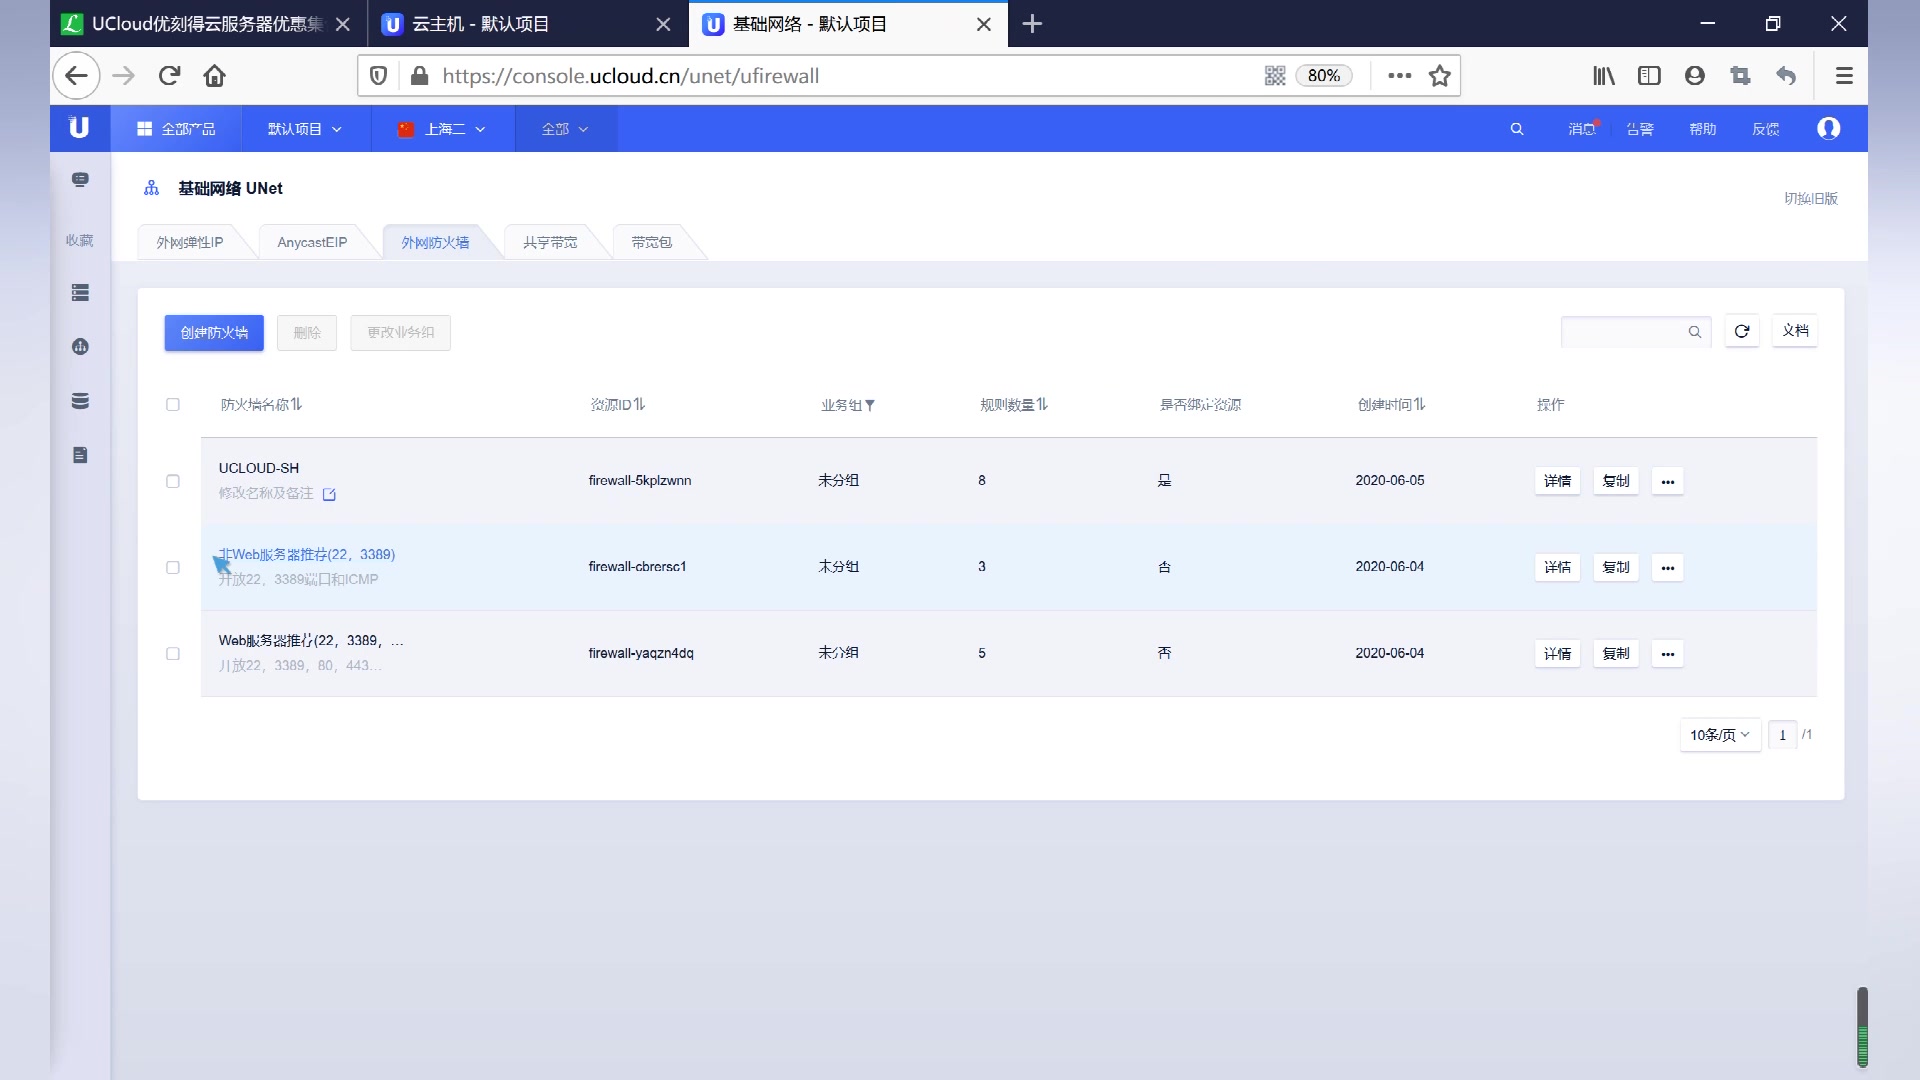Open more actions for UCLOUD-SH row
Image resolution: width=1920 pixels, height=1080 pixels.
[x=1668, y=481]
